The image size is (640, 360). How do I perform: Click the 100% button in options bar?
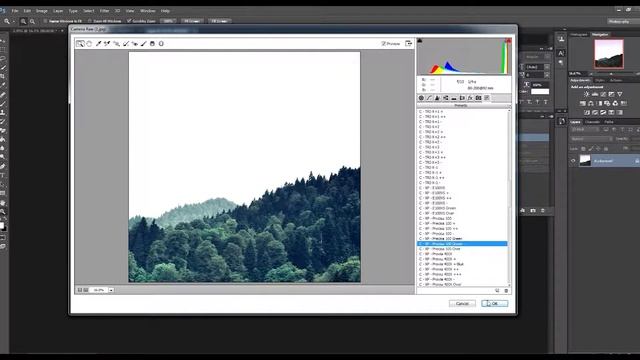pos(169,21)
